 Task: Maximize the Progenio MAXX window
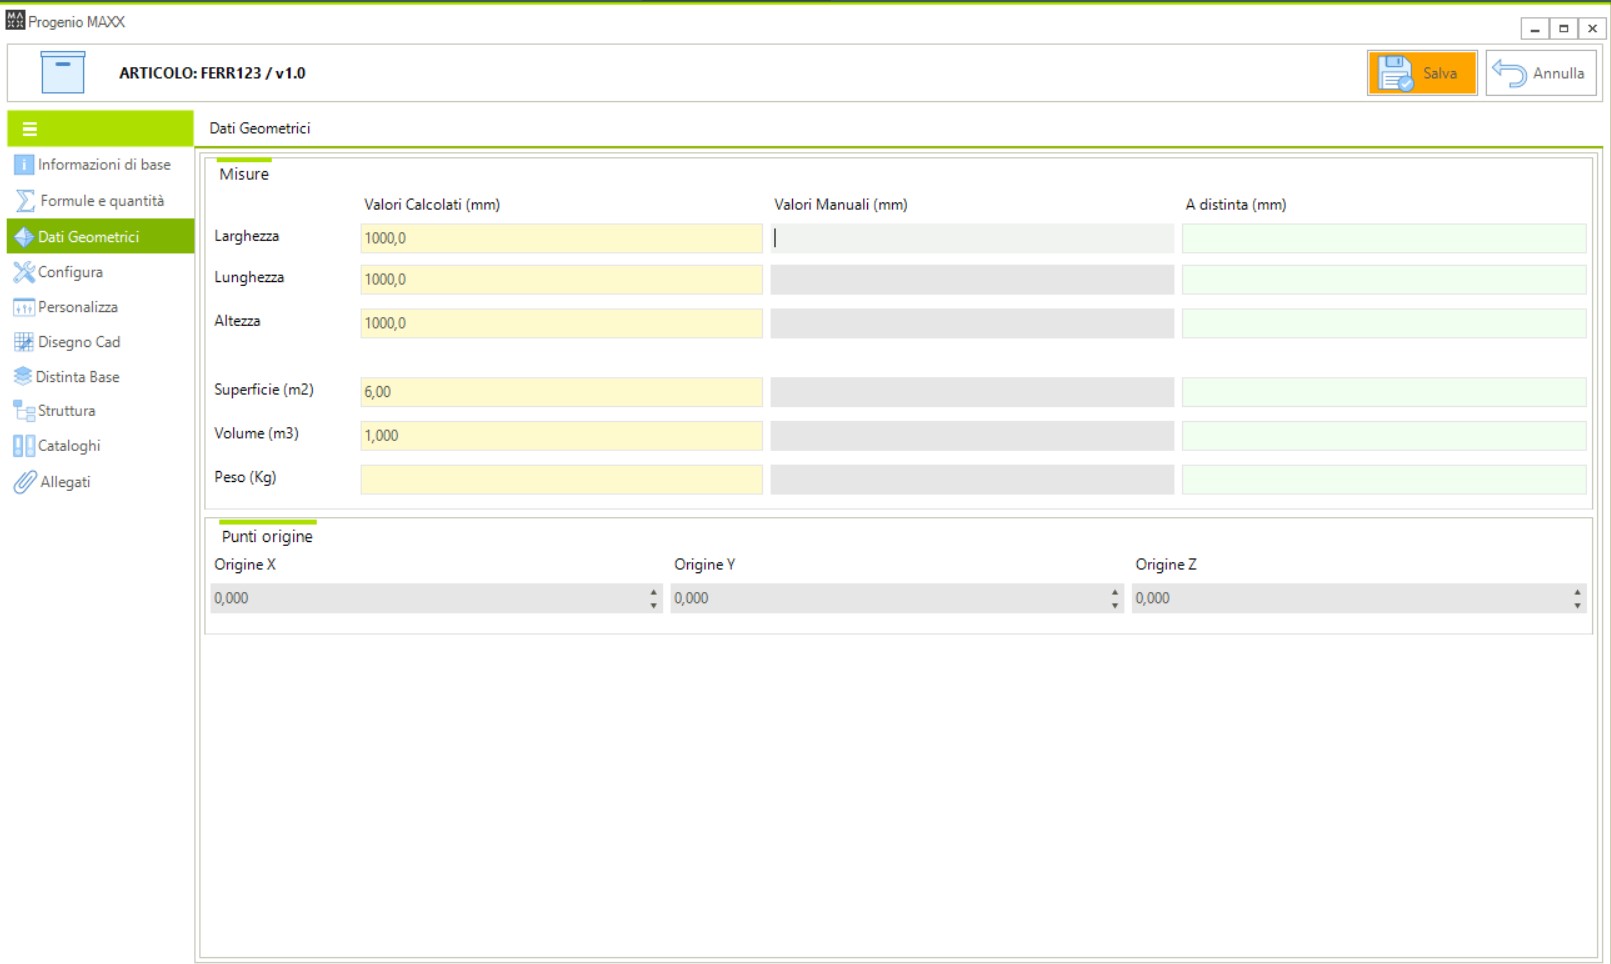click(1564, 29)
